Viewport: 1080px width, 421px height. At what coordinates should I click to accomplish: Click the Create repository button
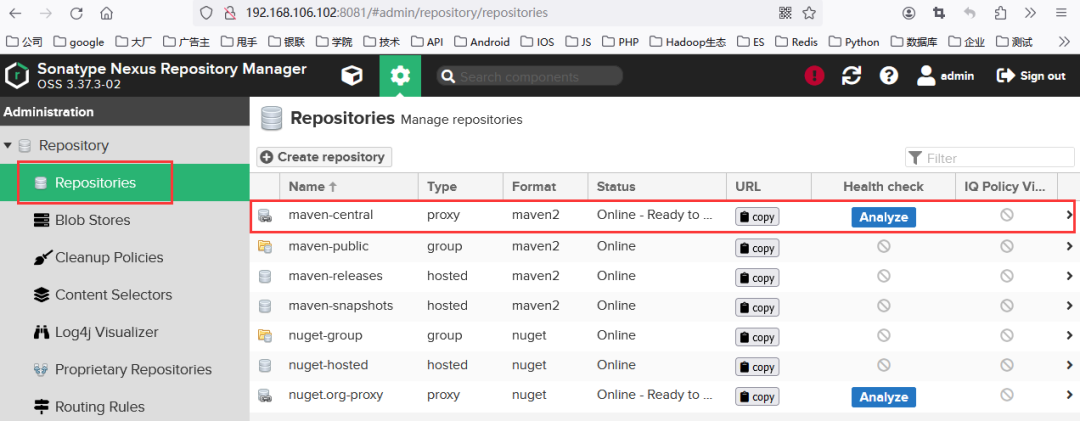coord(324,157)
